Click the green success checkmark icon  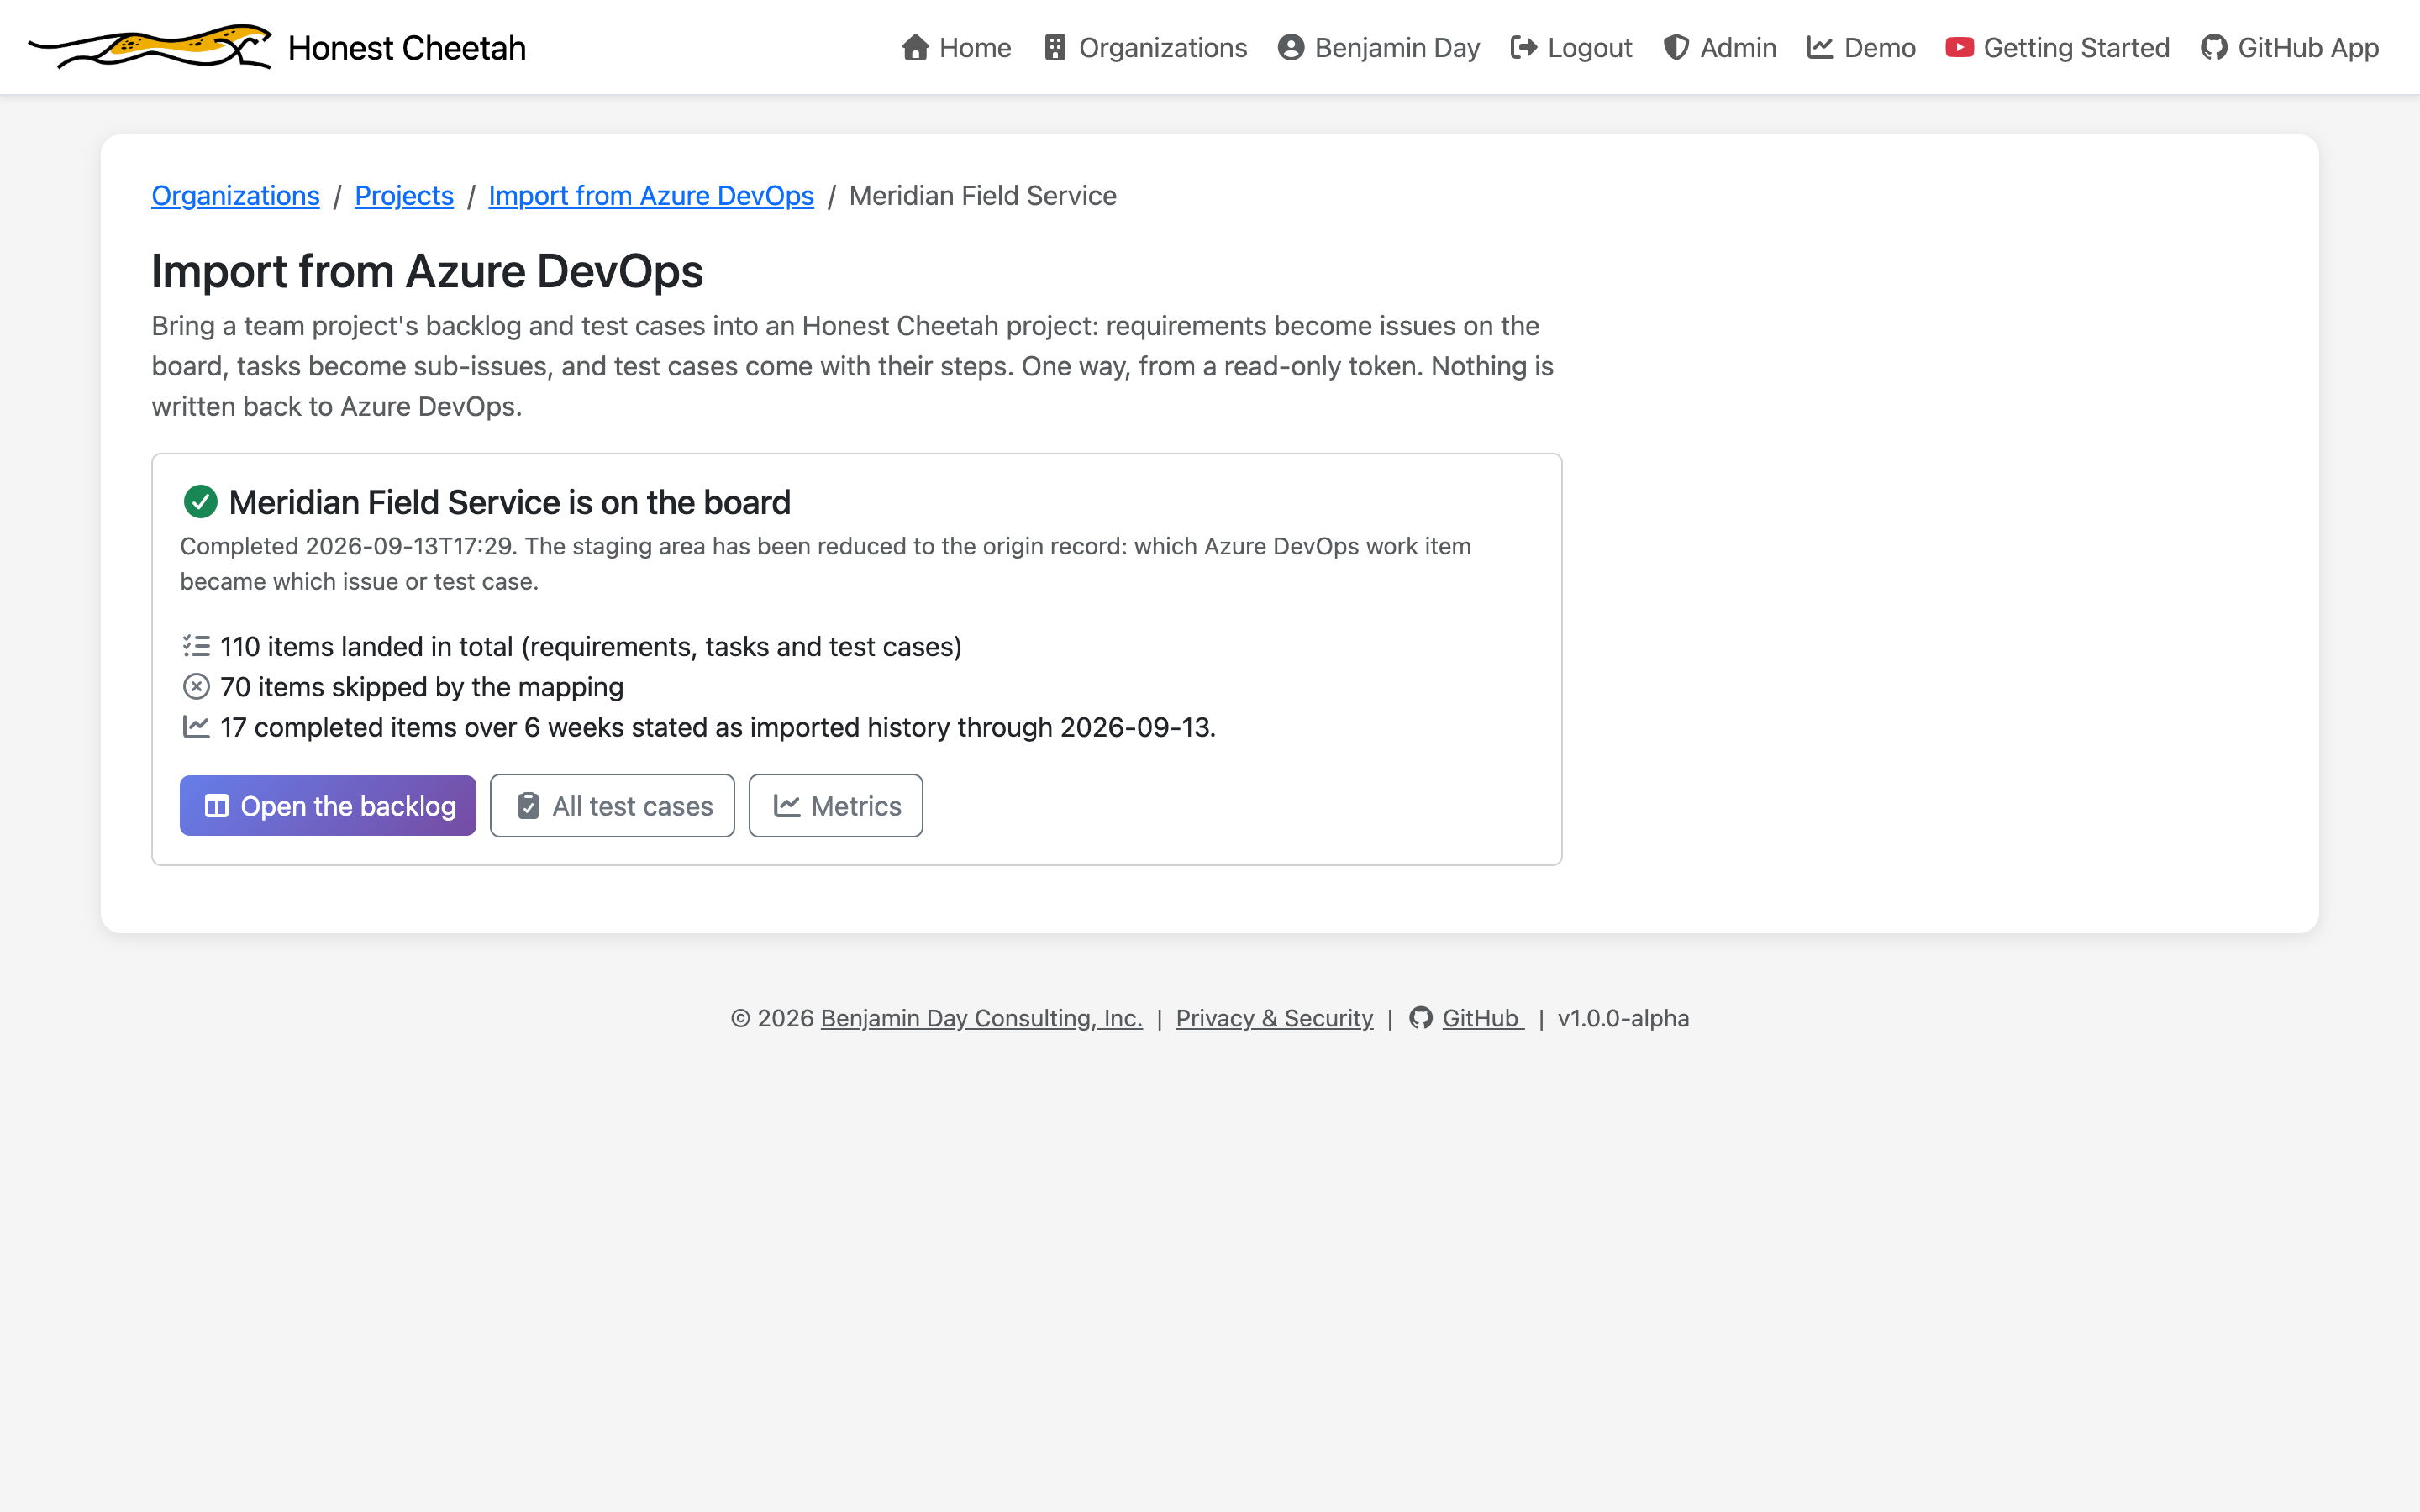point(201,502)
